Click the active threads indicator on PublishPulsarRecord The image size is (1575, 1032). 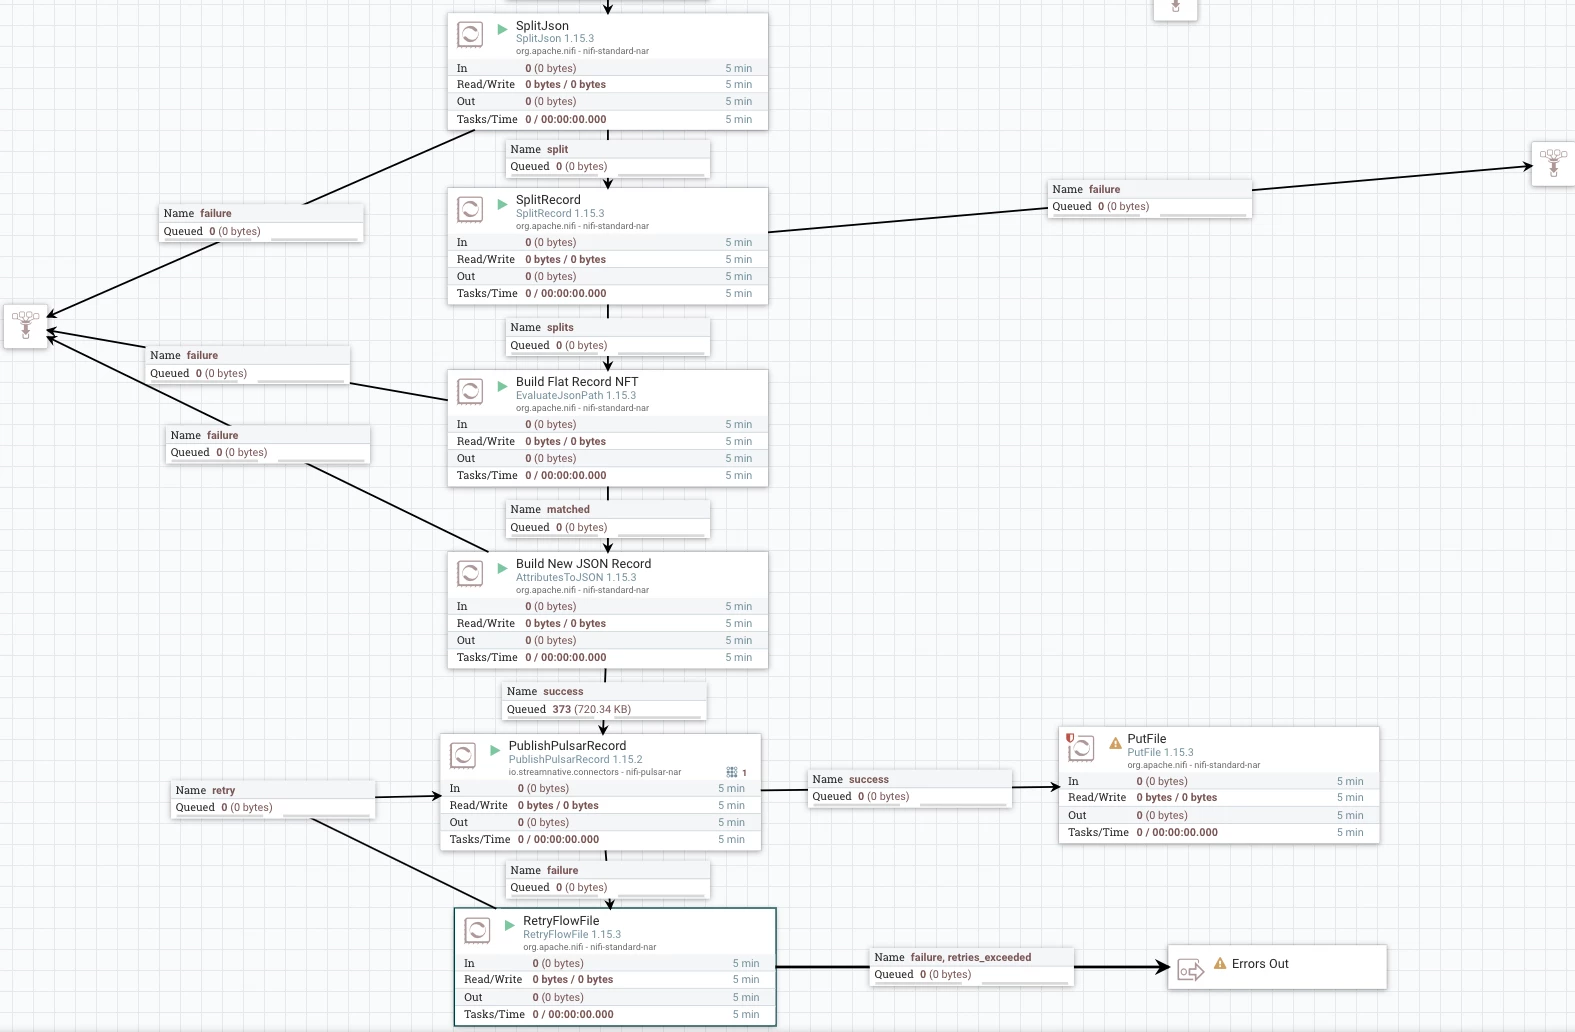pyautogui.click(x=736, y=772)
